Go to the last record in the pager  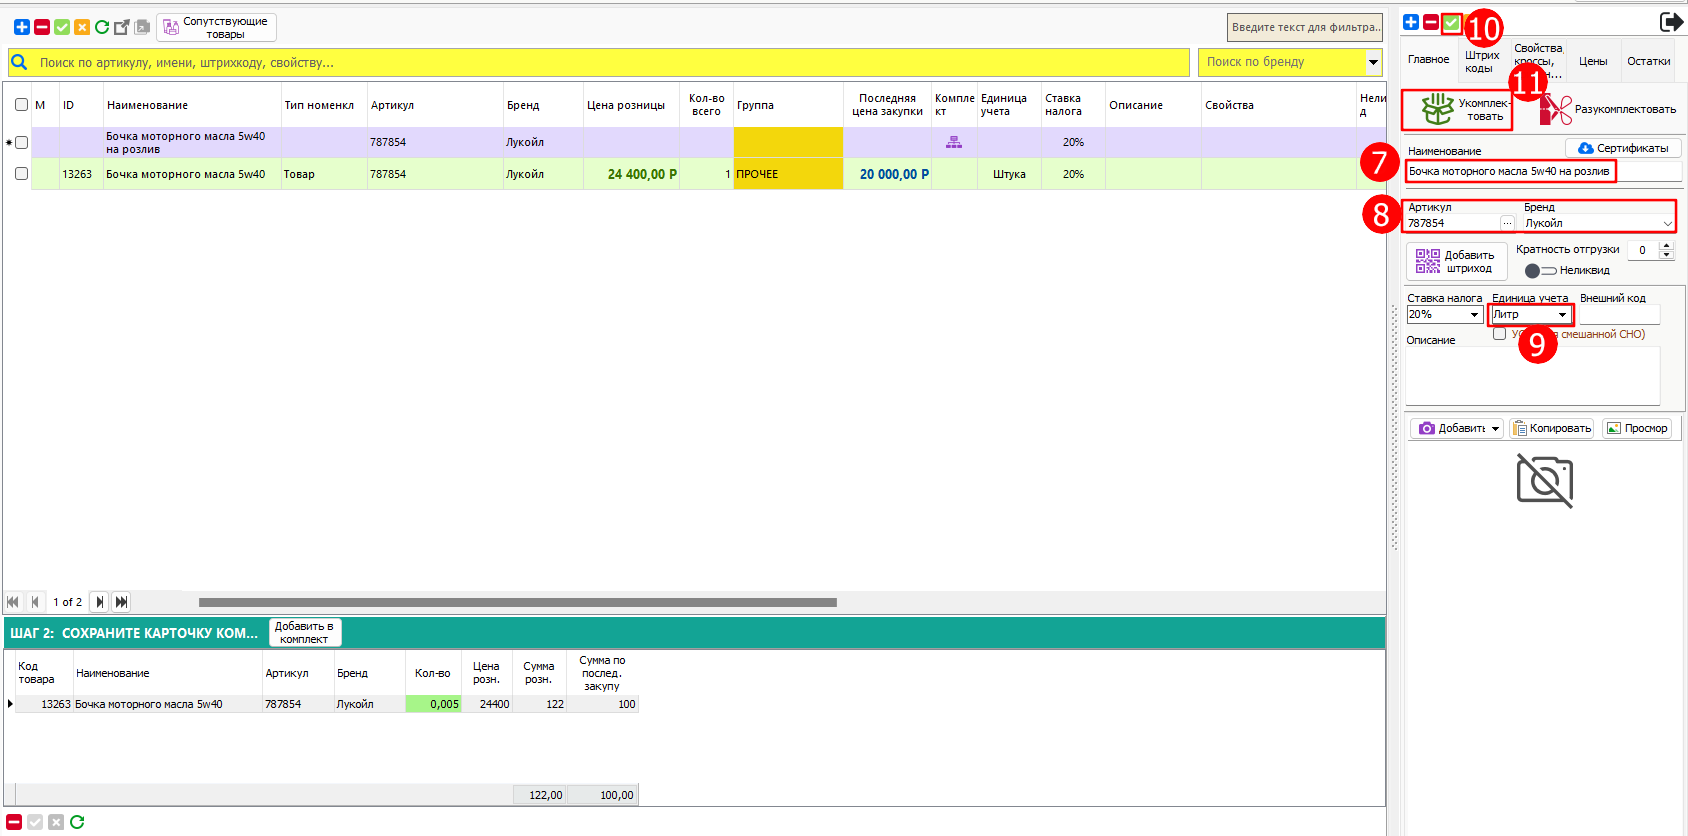(121, 602)
